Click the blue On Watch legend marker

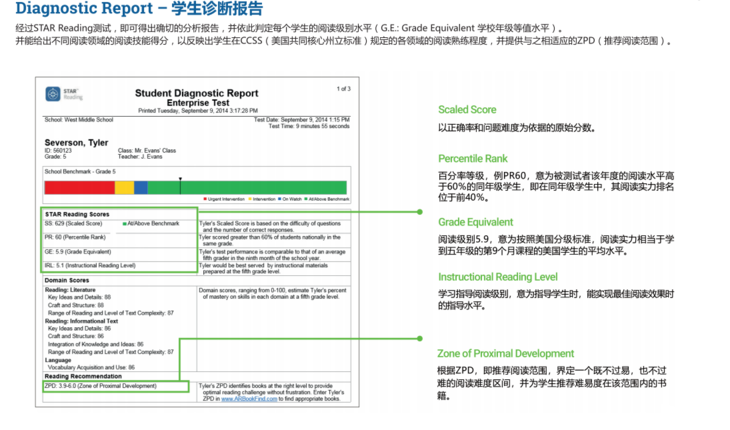(x=279, y=199)
